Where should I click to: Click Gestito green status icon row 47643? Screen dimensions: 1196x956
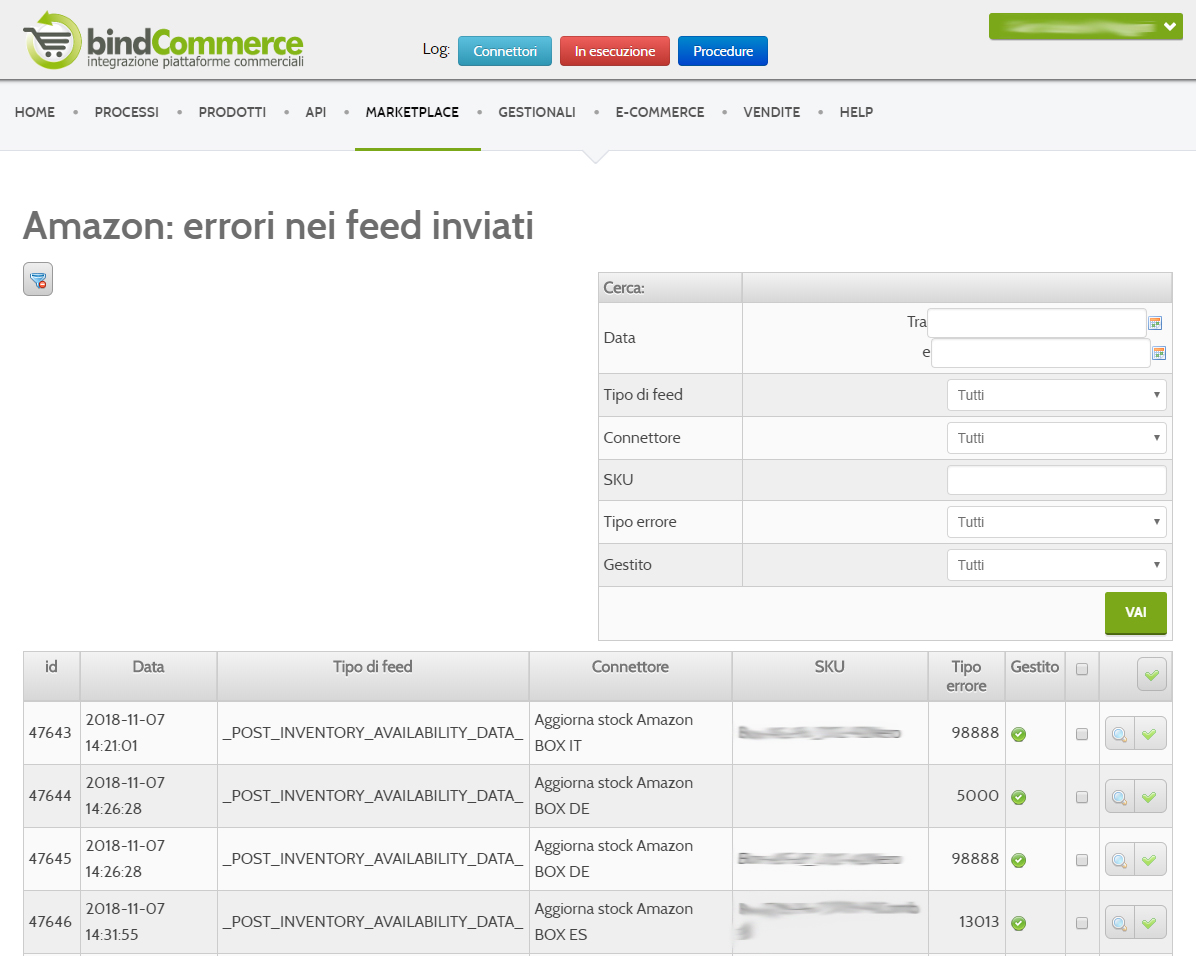pyautogui.click(x=1018, y=734)
